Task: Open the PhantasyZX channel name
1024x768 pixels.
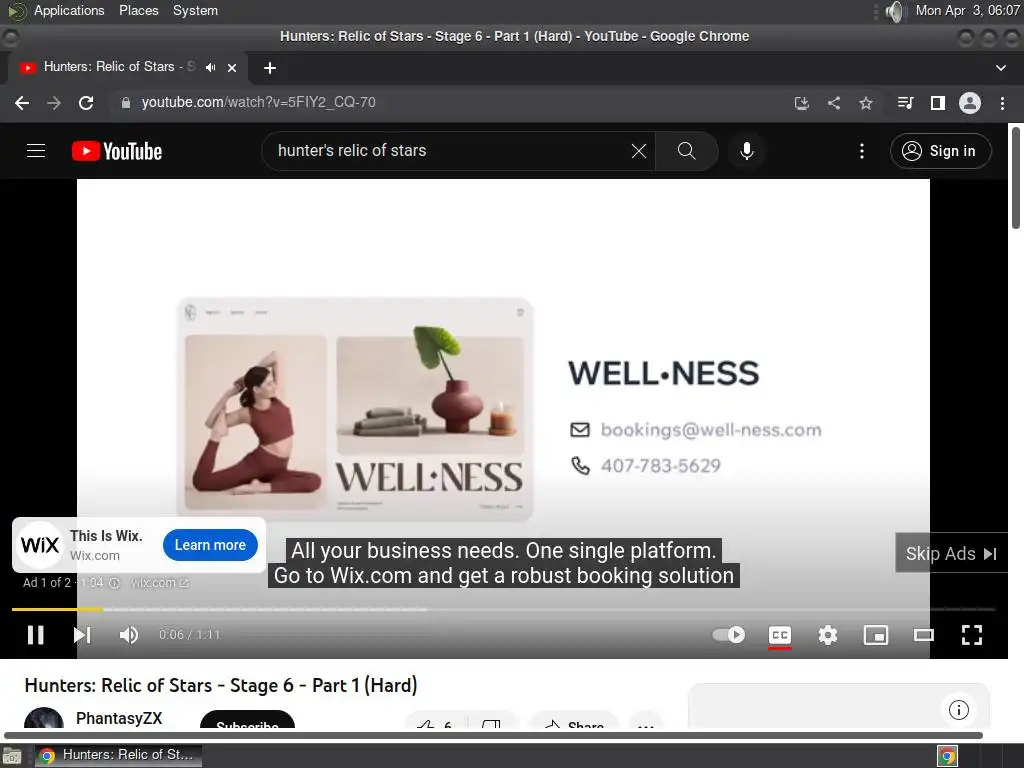Action: [119, 718]
